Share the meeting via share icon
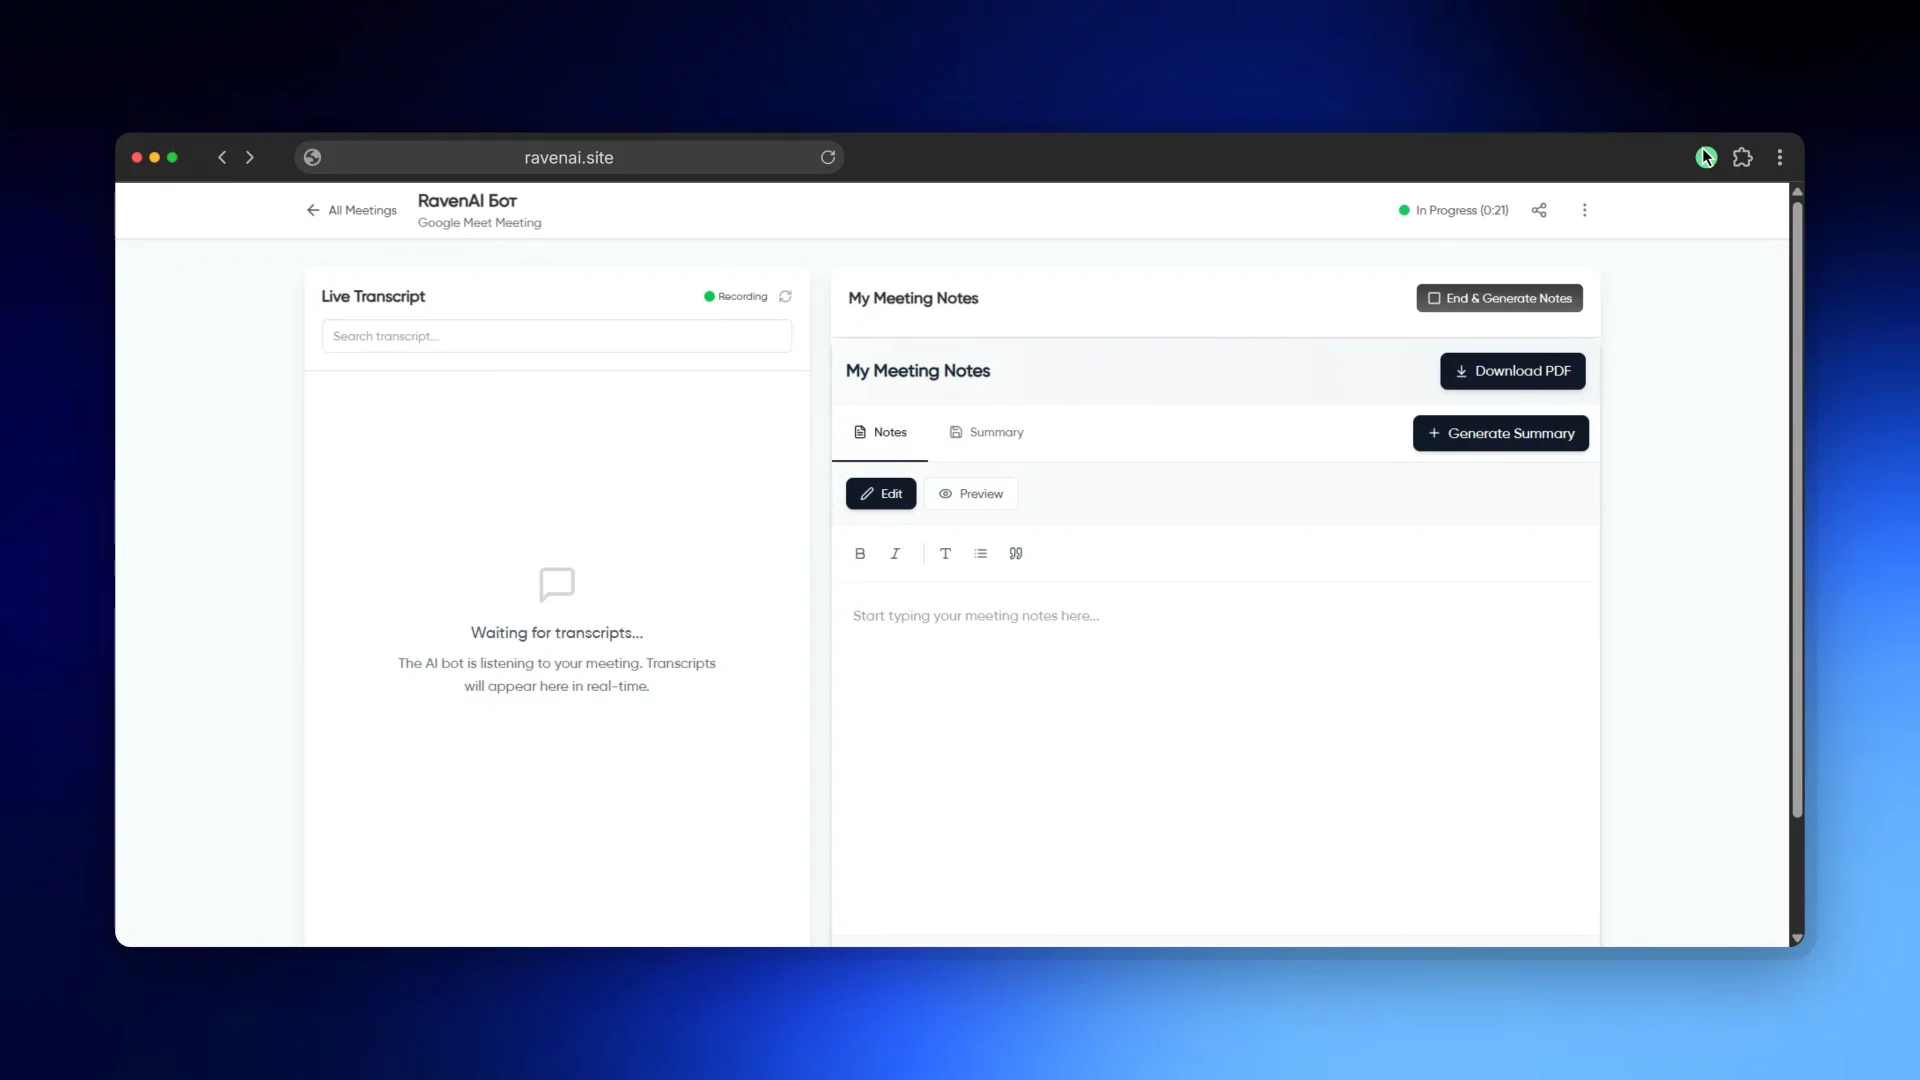 (x=1539, y=210)
